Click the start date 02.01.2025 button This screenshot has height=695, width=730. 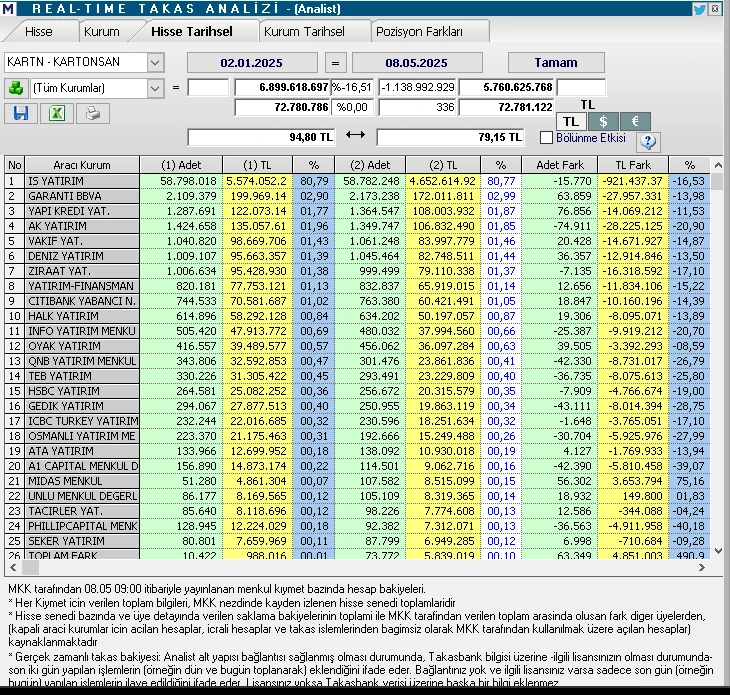coord(252,63)
